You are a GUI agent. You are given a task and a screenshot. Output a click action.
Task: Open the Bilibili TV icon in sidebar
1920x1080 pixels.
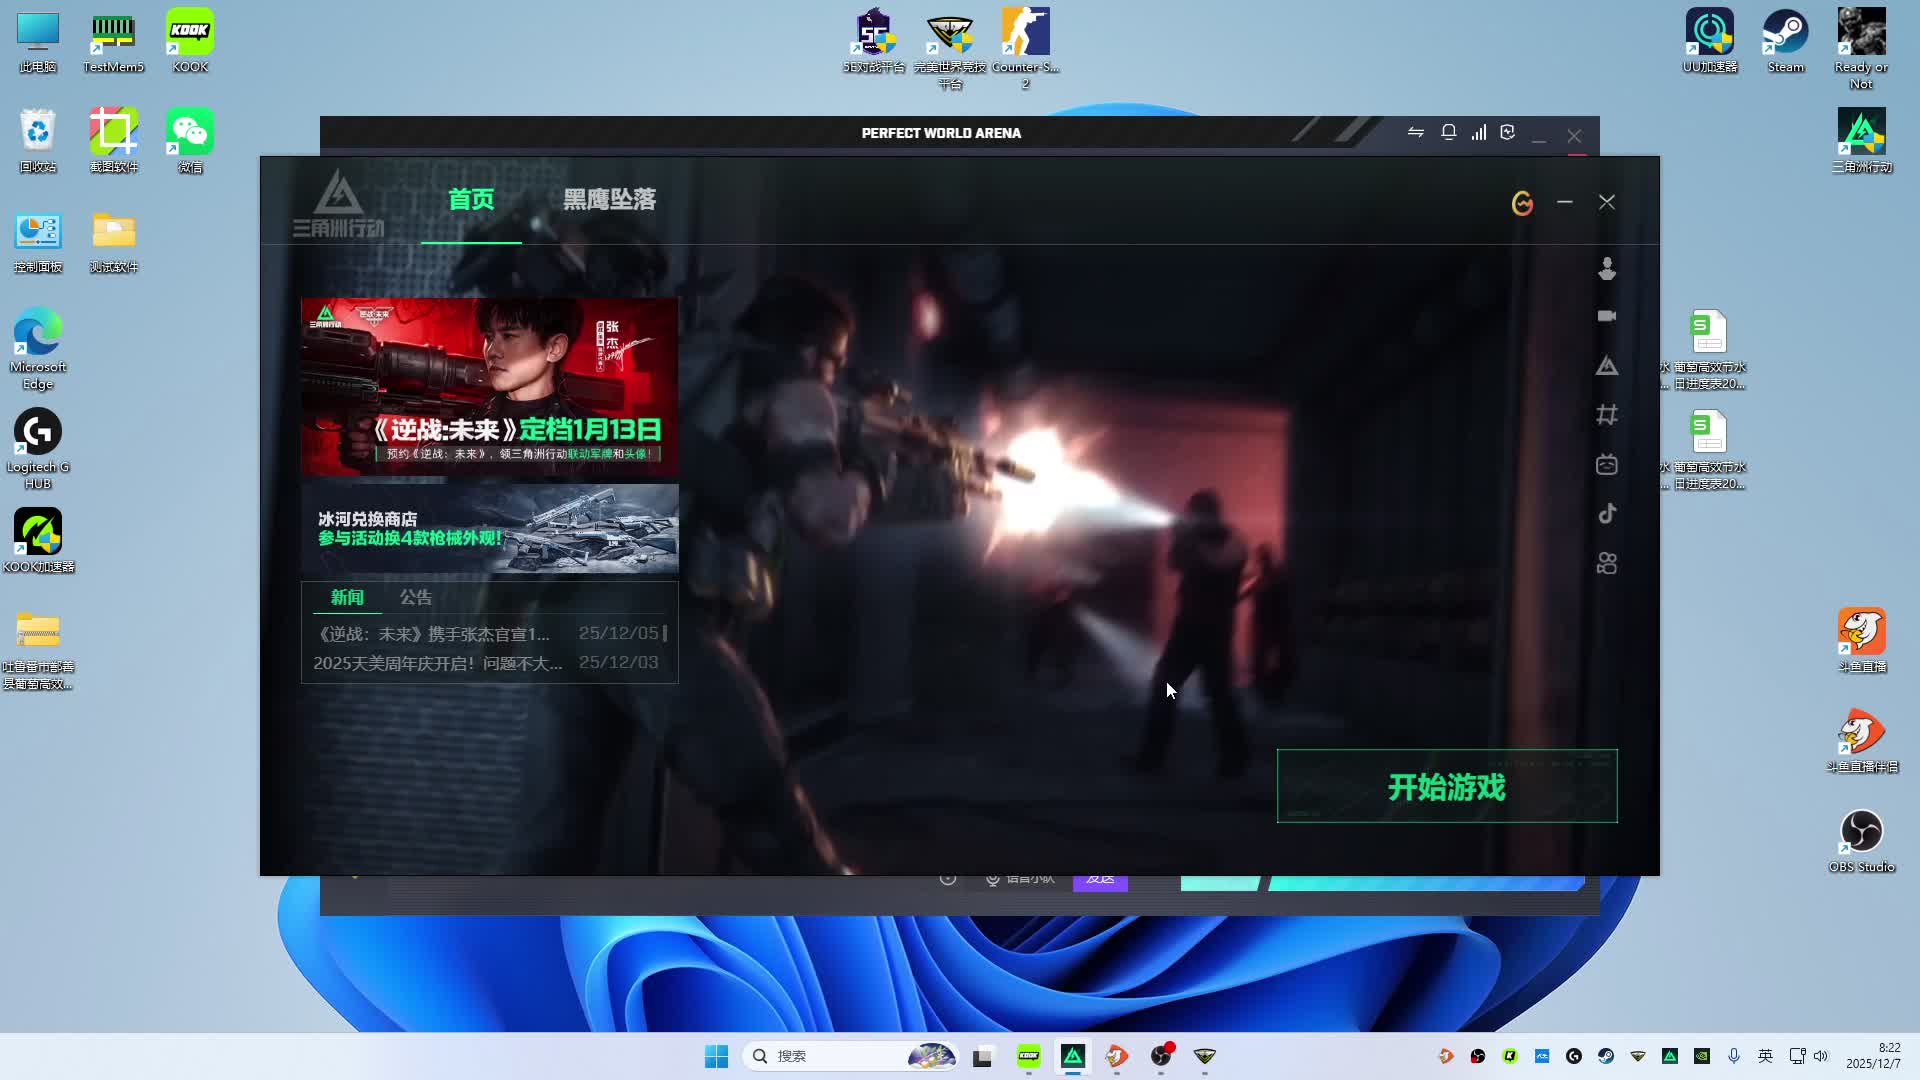(1607, 464)
